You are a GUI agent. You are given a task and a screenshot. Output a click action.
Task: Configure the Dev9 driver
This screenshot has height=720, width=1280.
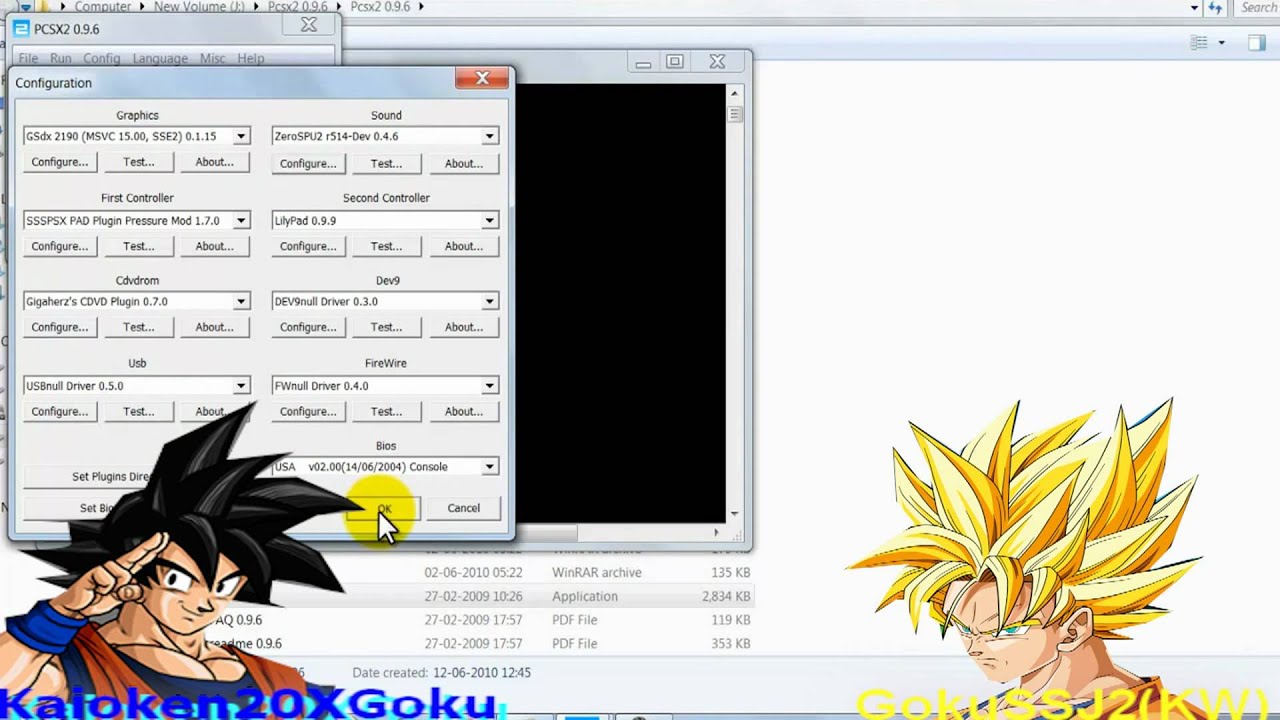pyautogui.click(x=308, y=327)
